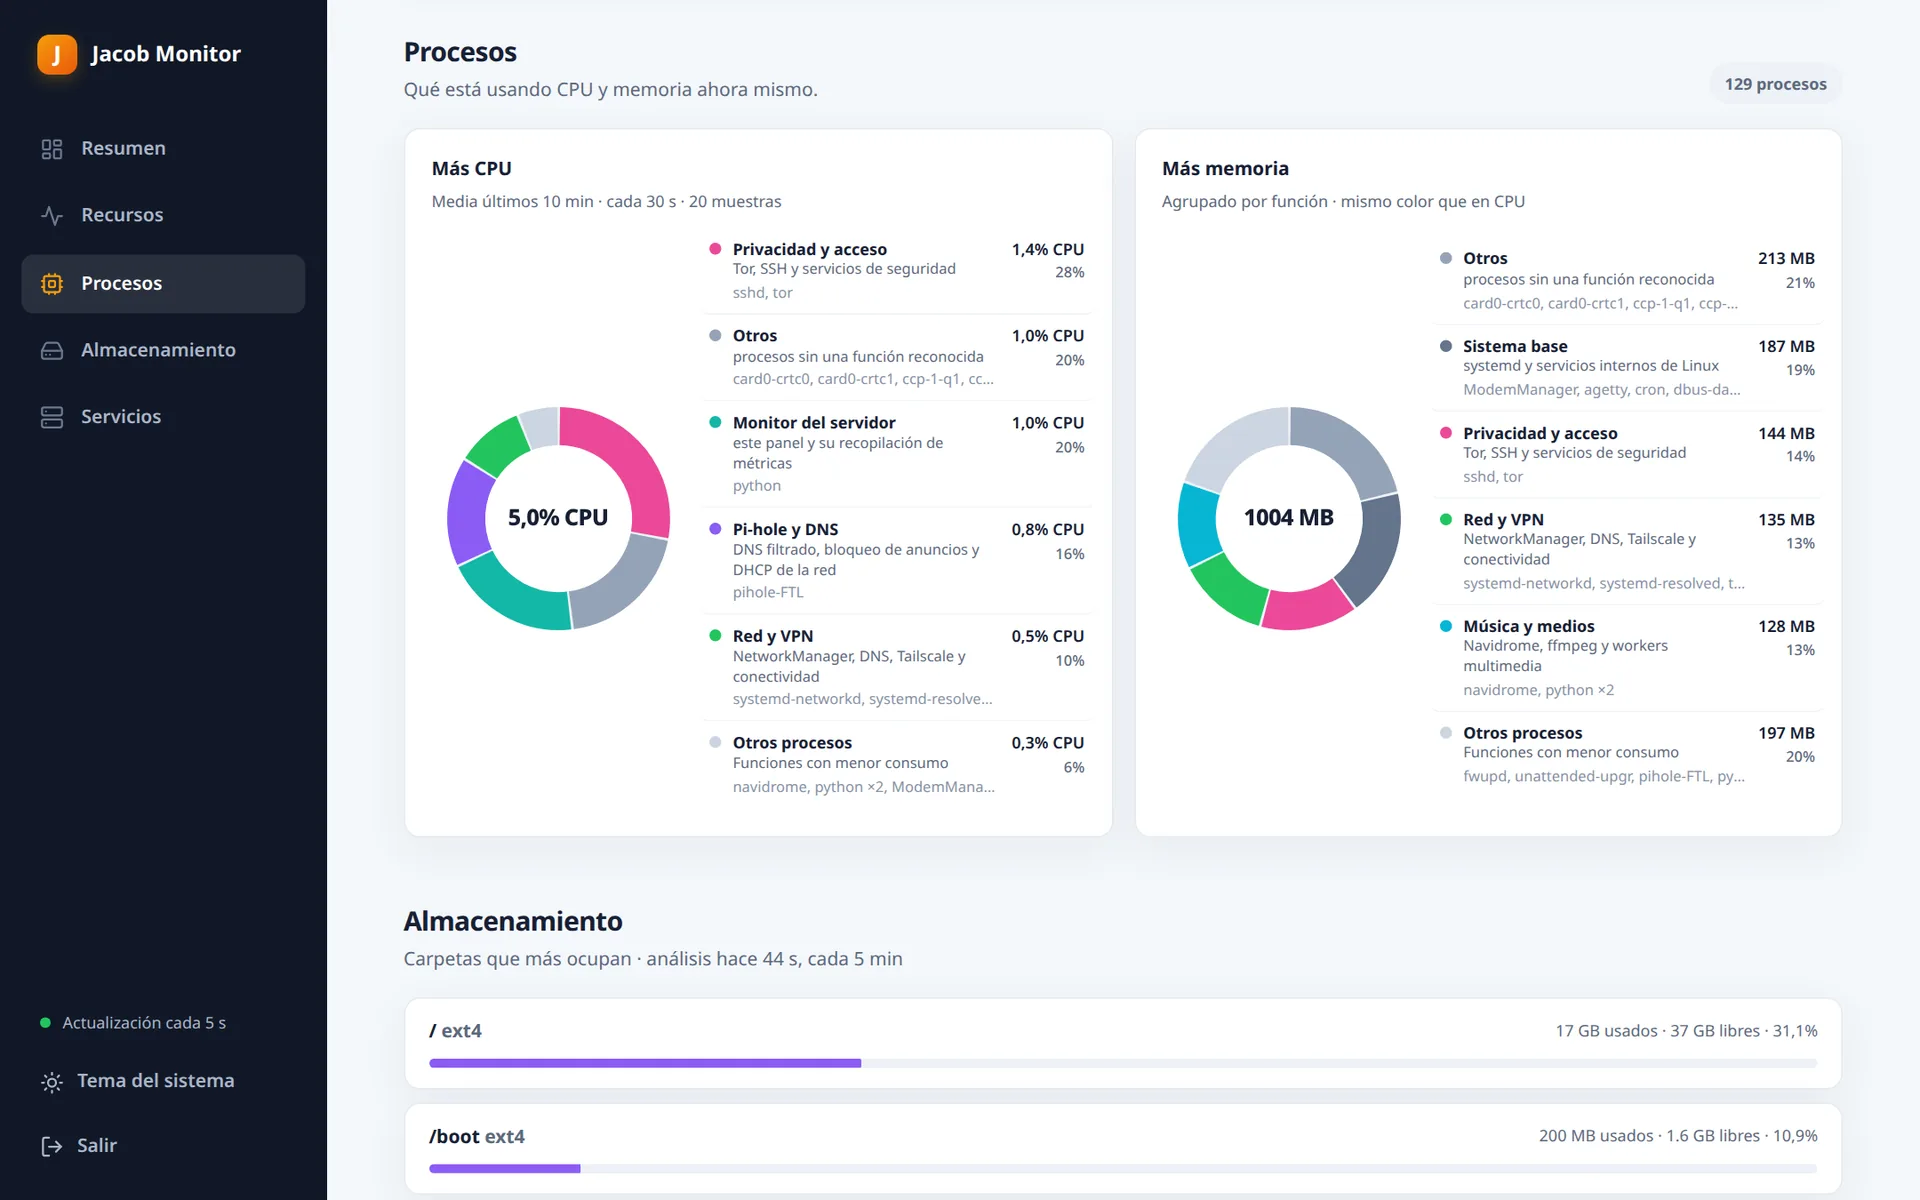This screenshot has height=1200, width=1920.
Task: Select the Otros 213 MB memory row
Action: [1627, 280]
